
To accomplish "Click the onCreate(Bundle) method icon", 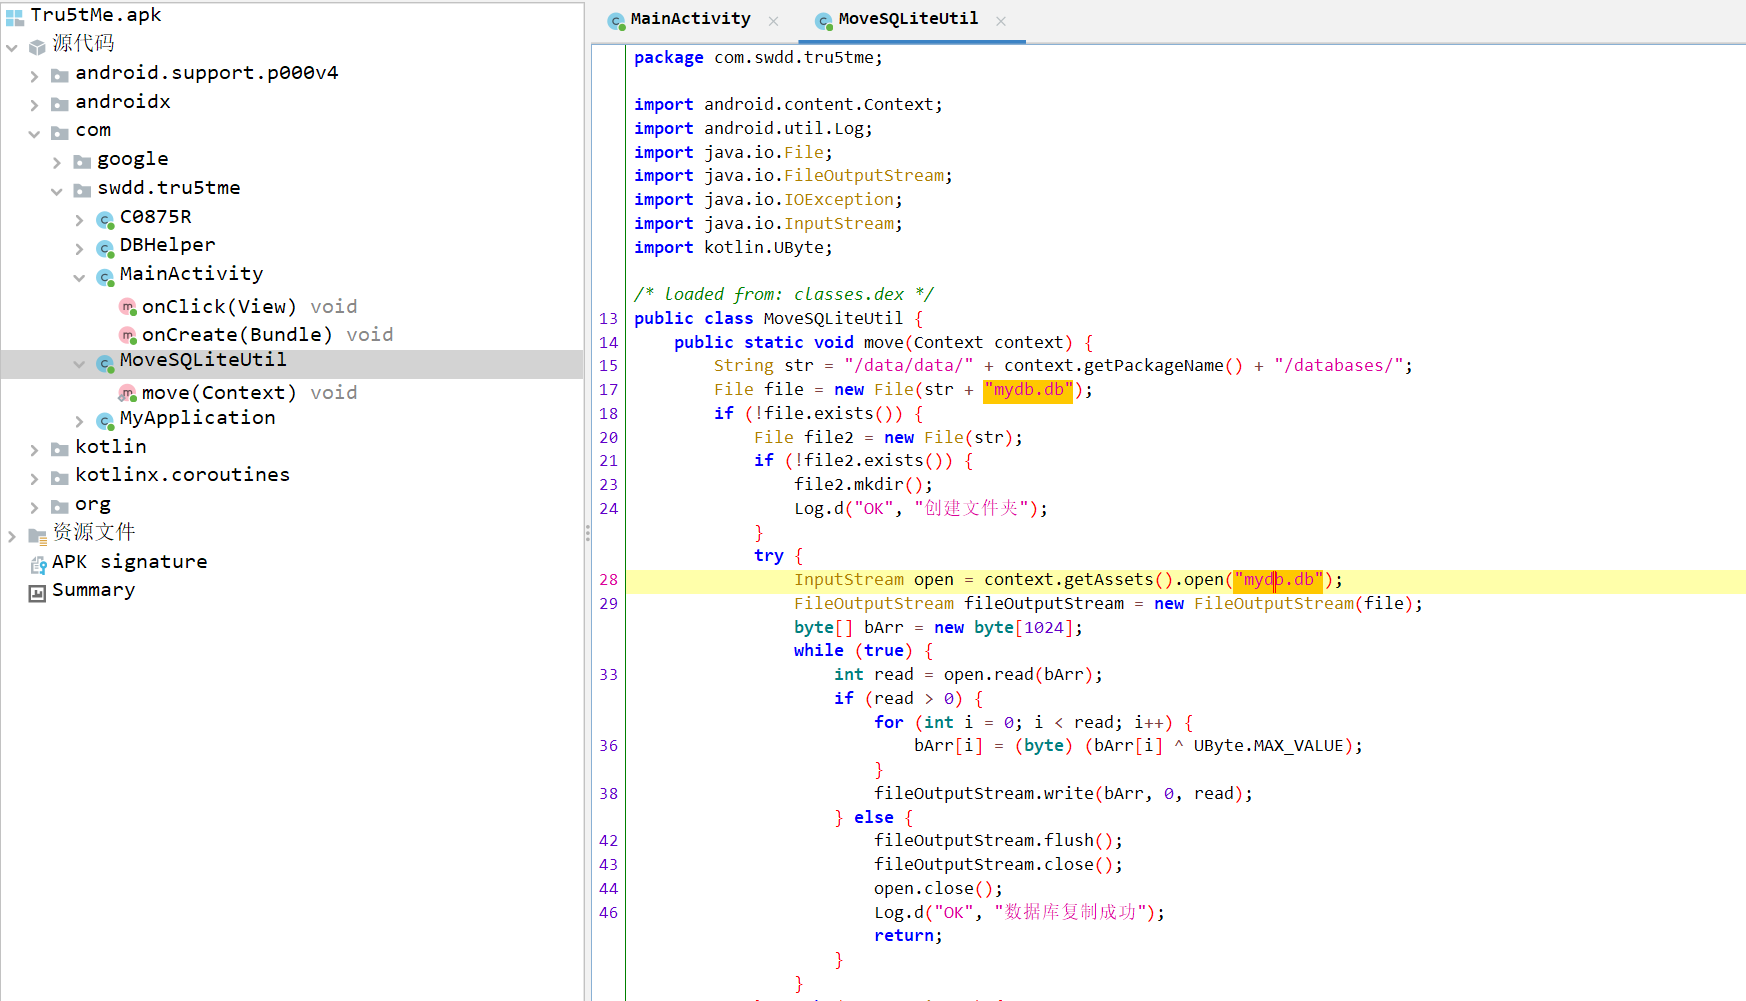I will pos(127,334).
